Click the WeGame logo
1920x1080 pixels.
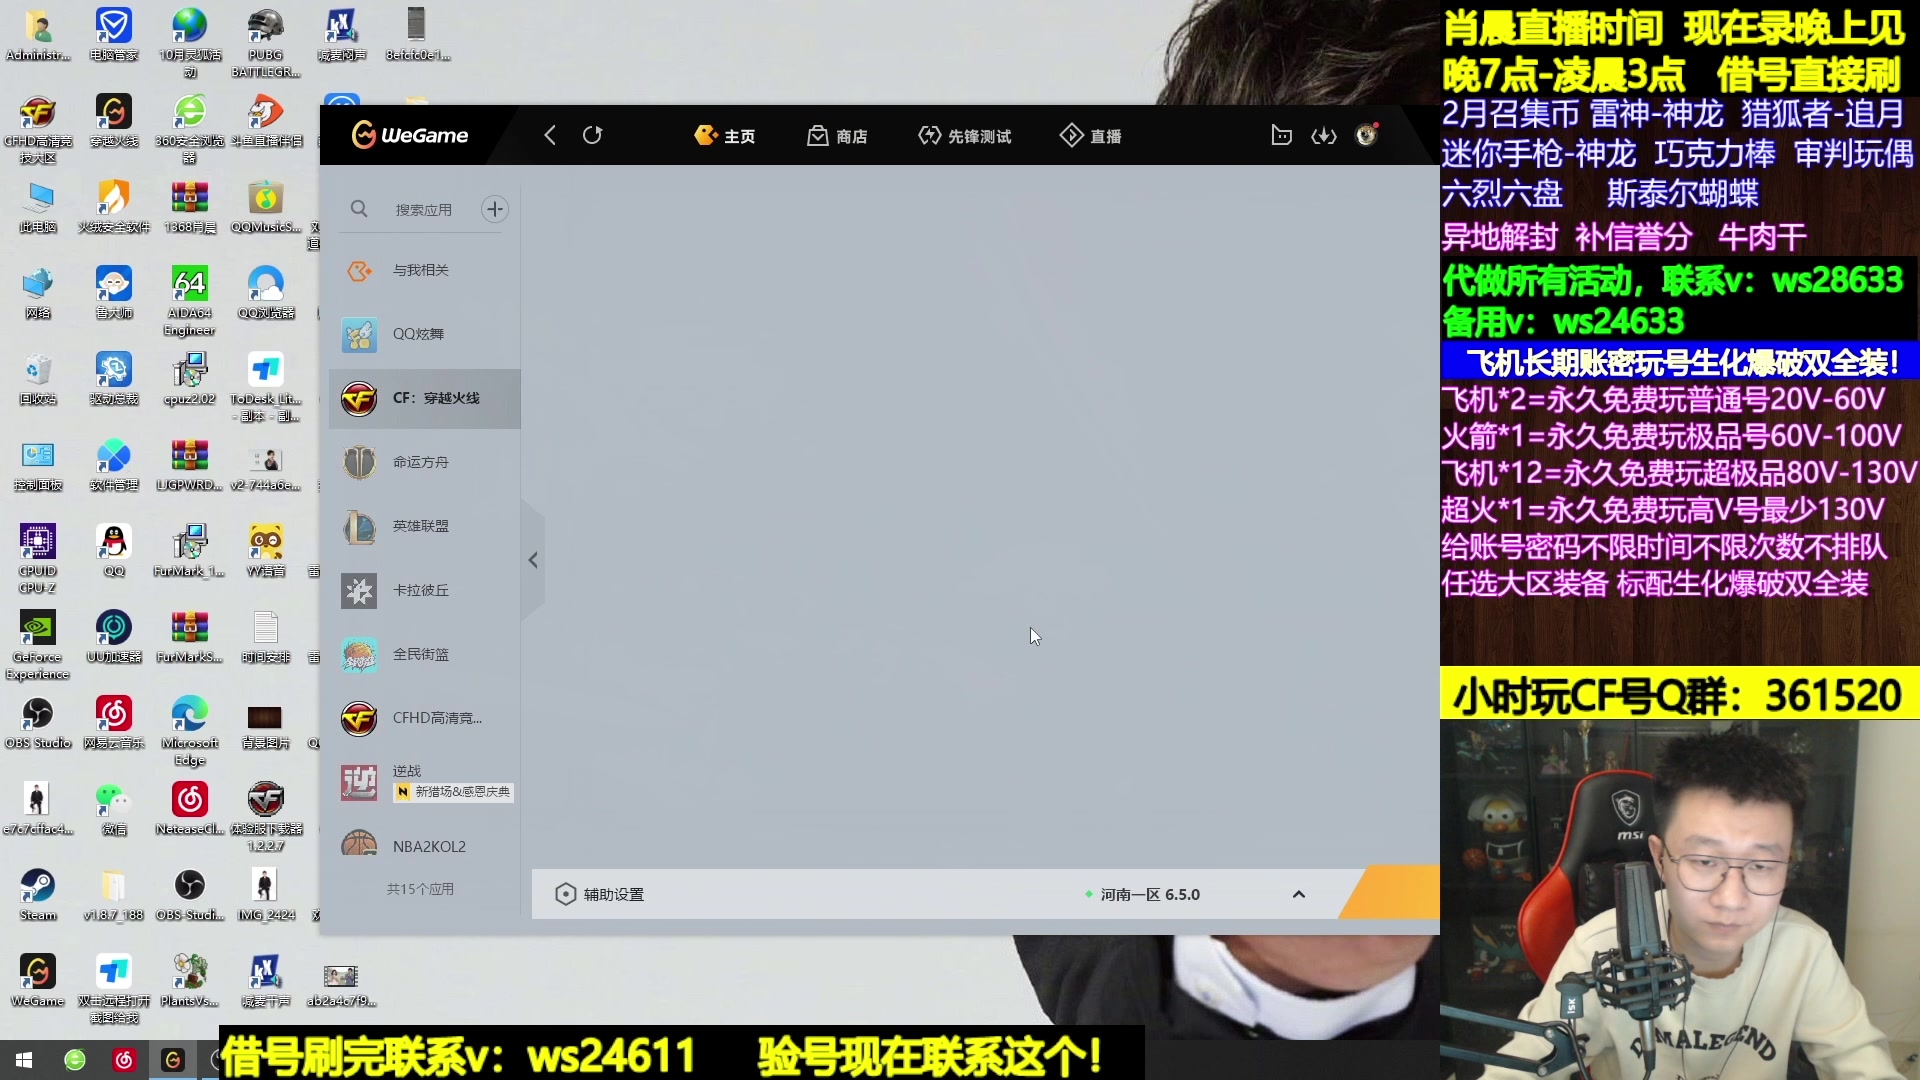pyautogui.click(x=410, y=135)
